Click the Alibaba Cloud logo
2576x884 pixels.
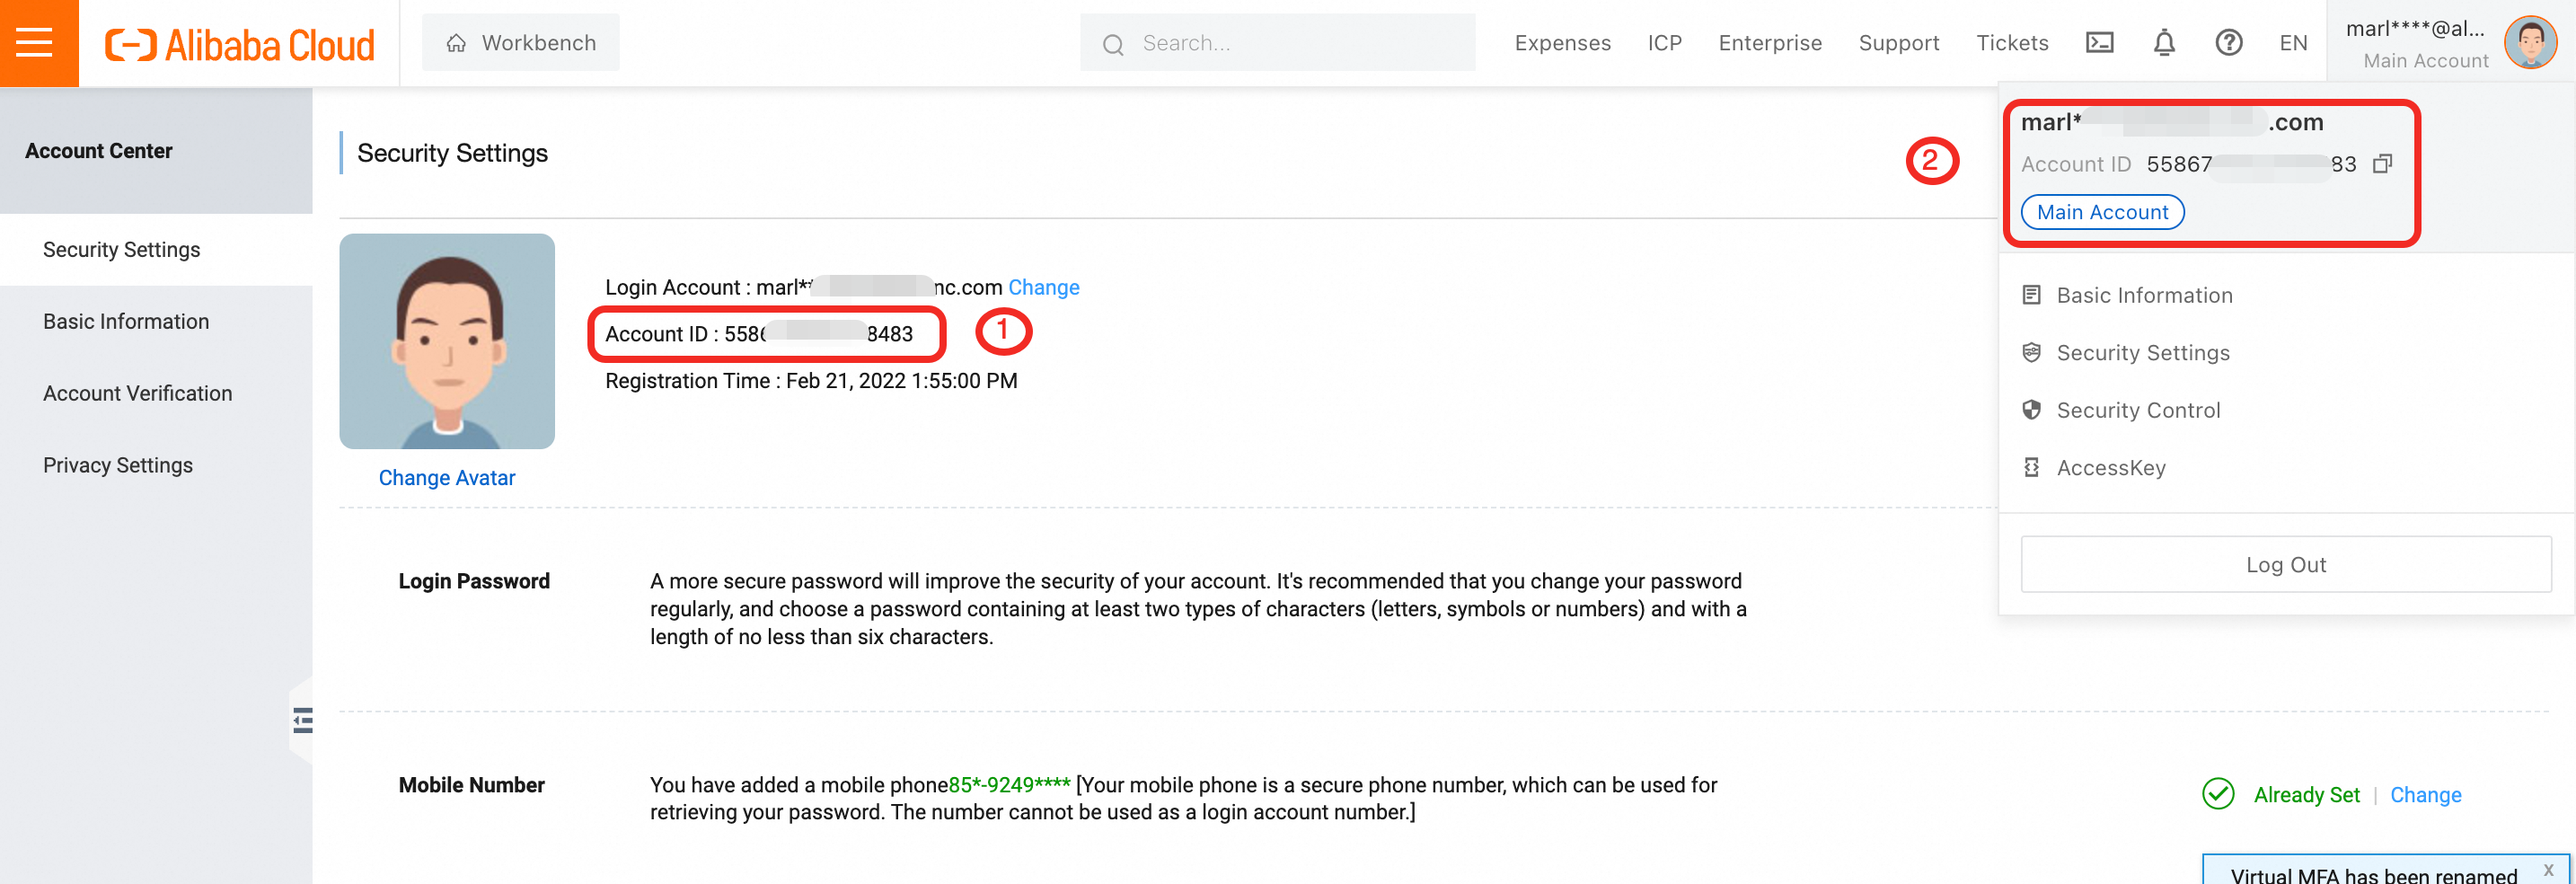pos(240,44)
